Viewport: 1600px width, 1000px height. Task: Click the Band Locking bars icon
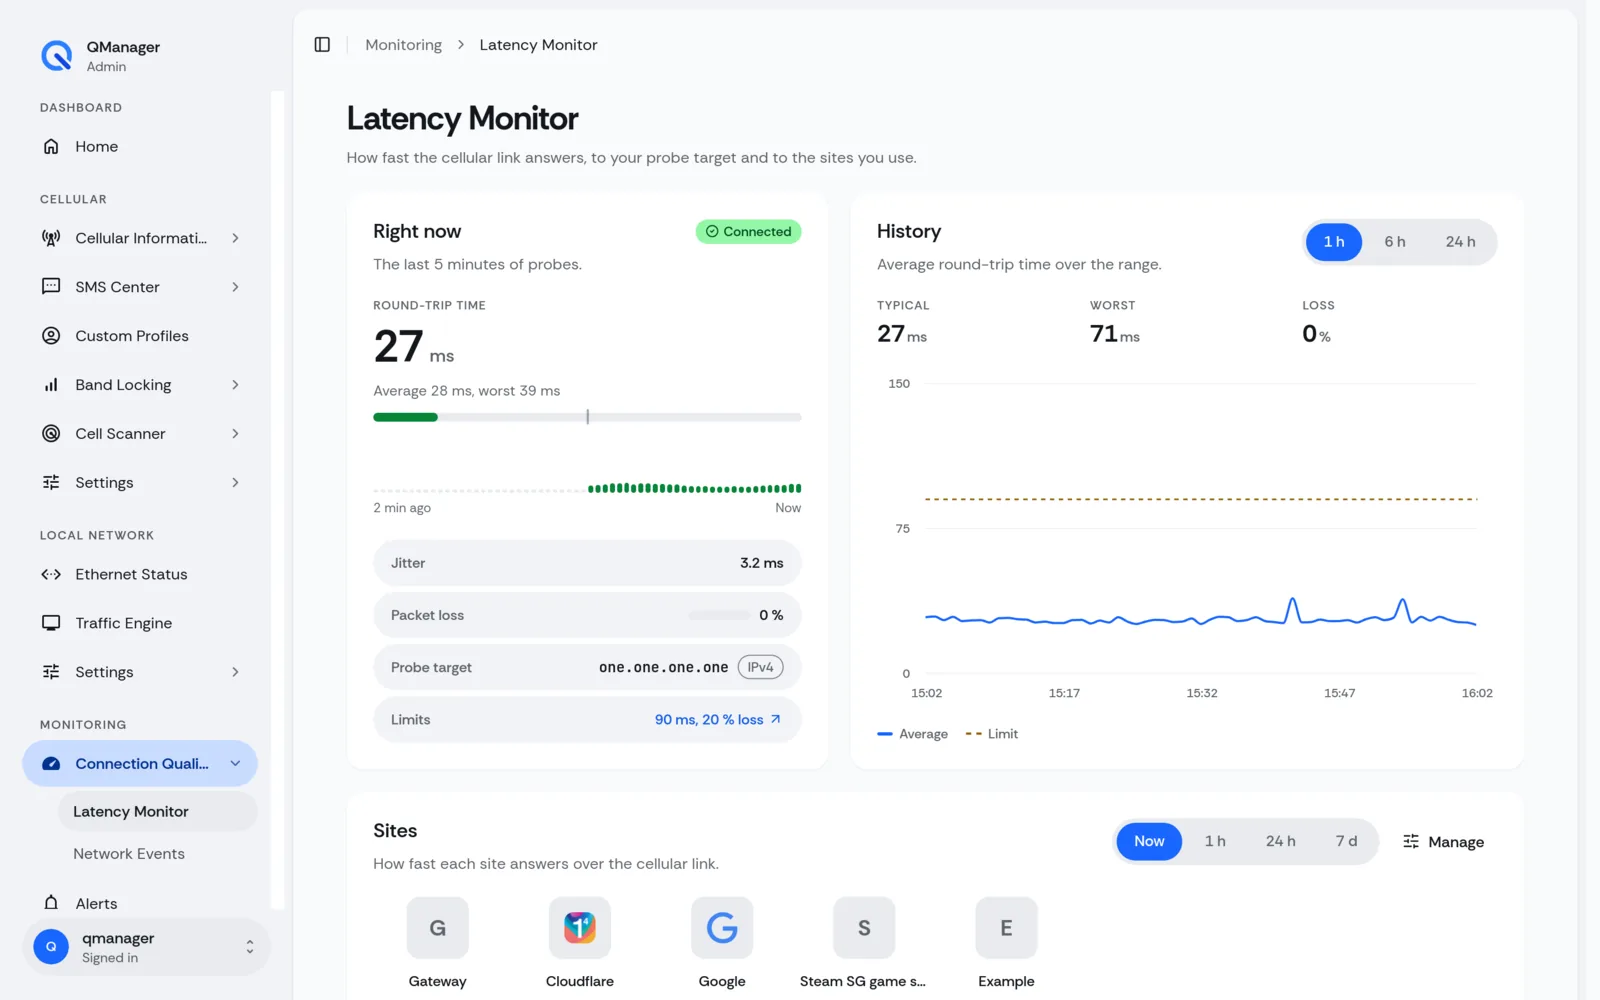[x=51, y=385]
